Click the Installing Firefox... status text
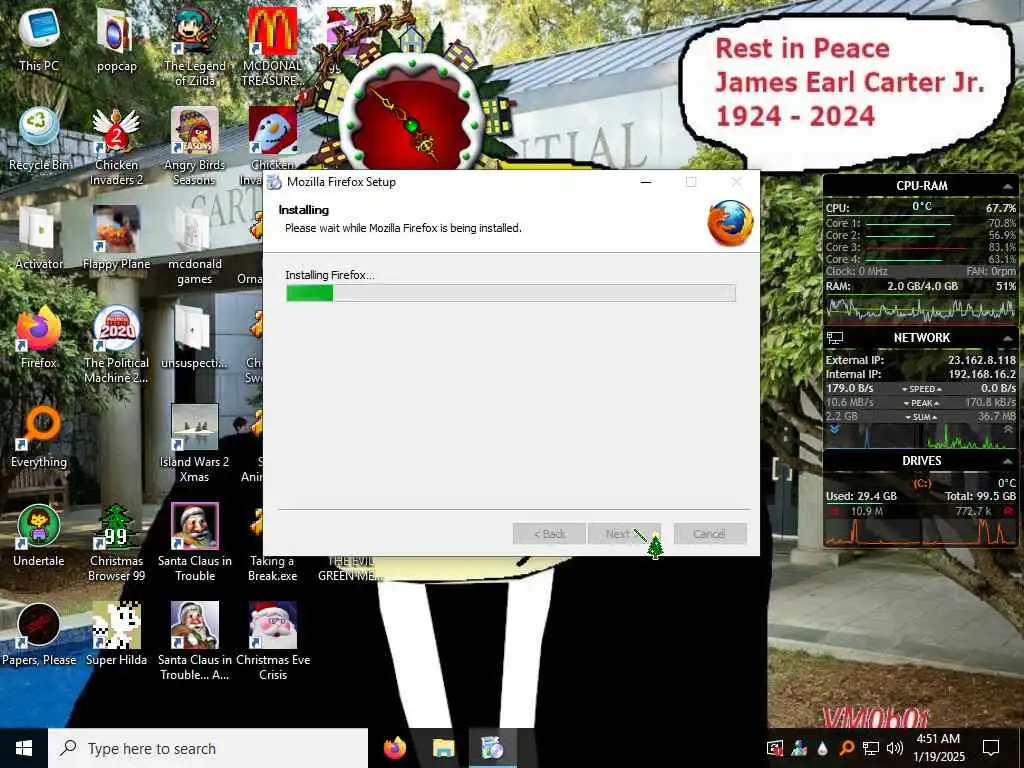 click(x=330, y=275)
